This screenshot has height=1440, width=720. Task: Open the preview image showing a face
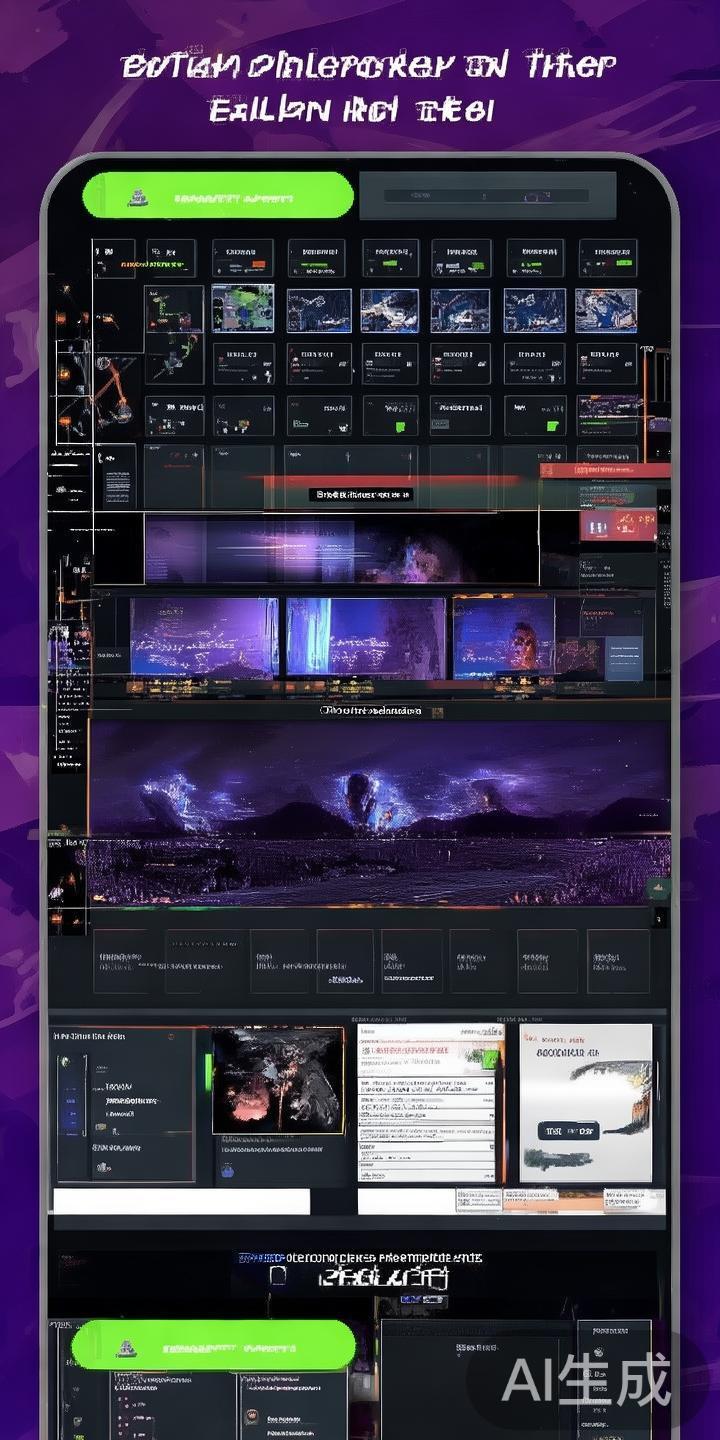tap(503, 637)
